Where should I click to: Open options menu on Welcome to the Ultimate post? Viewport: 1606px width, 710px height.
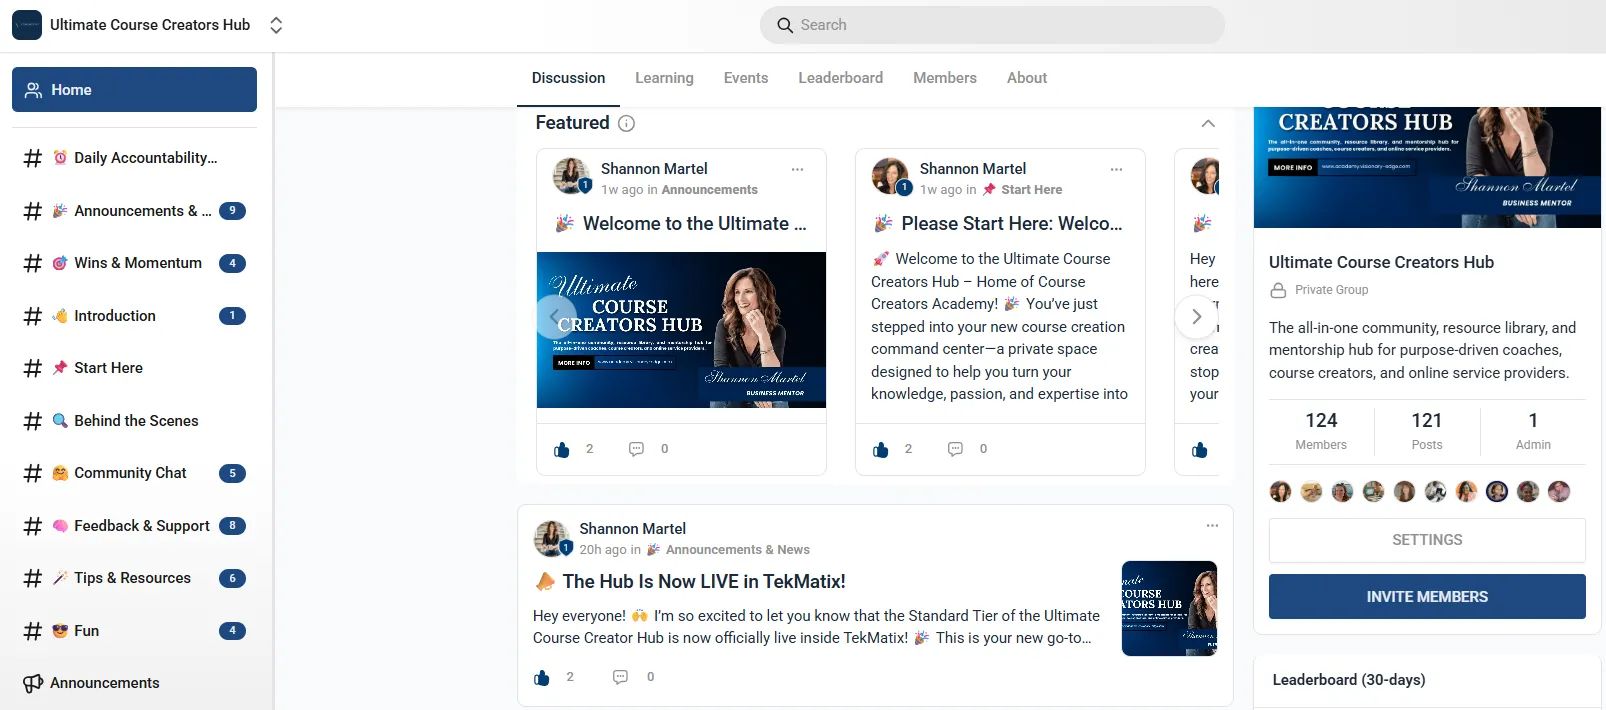[798, 169]
